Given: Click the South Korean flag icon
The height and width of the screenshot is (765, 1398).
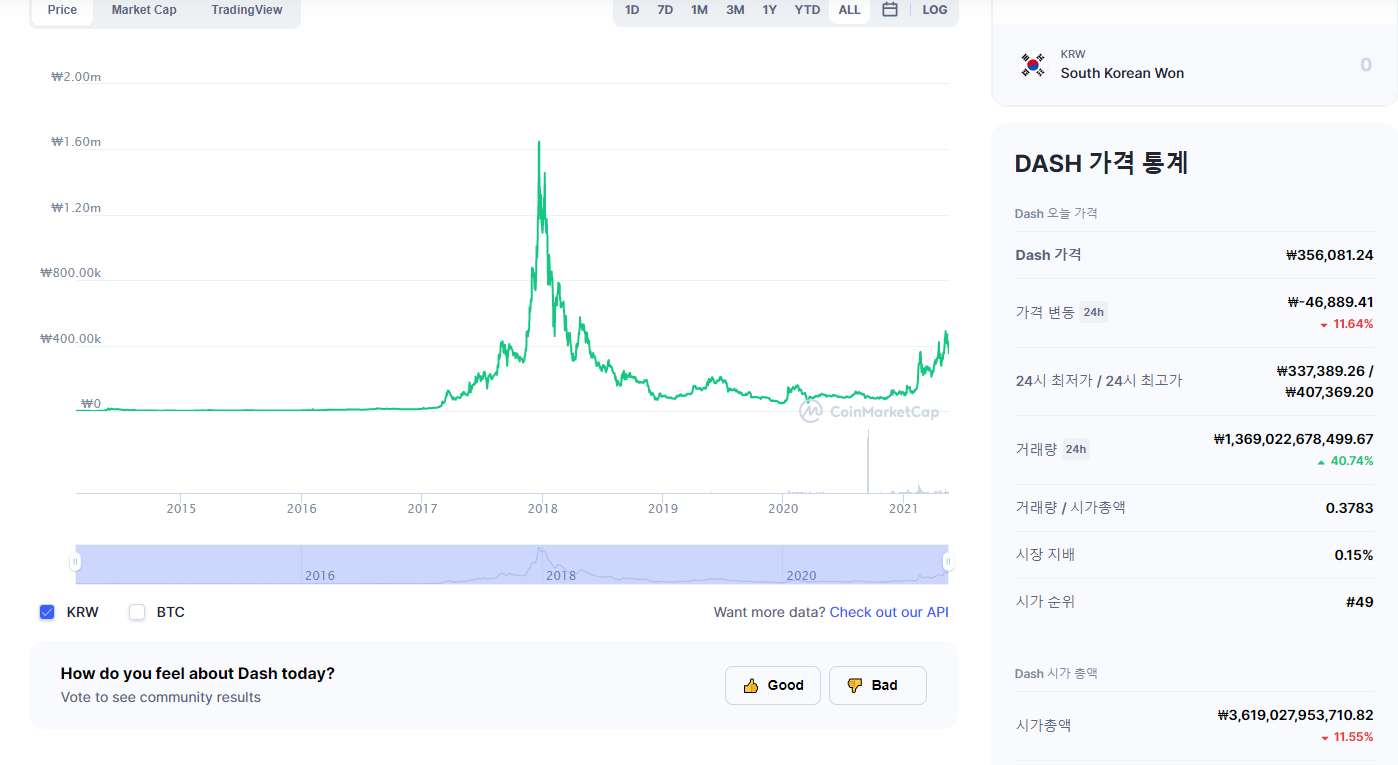Looking at the screenshot, I should tap(1032, 65).
